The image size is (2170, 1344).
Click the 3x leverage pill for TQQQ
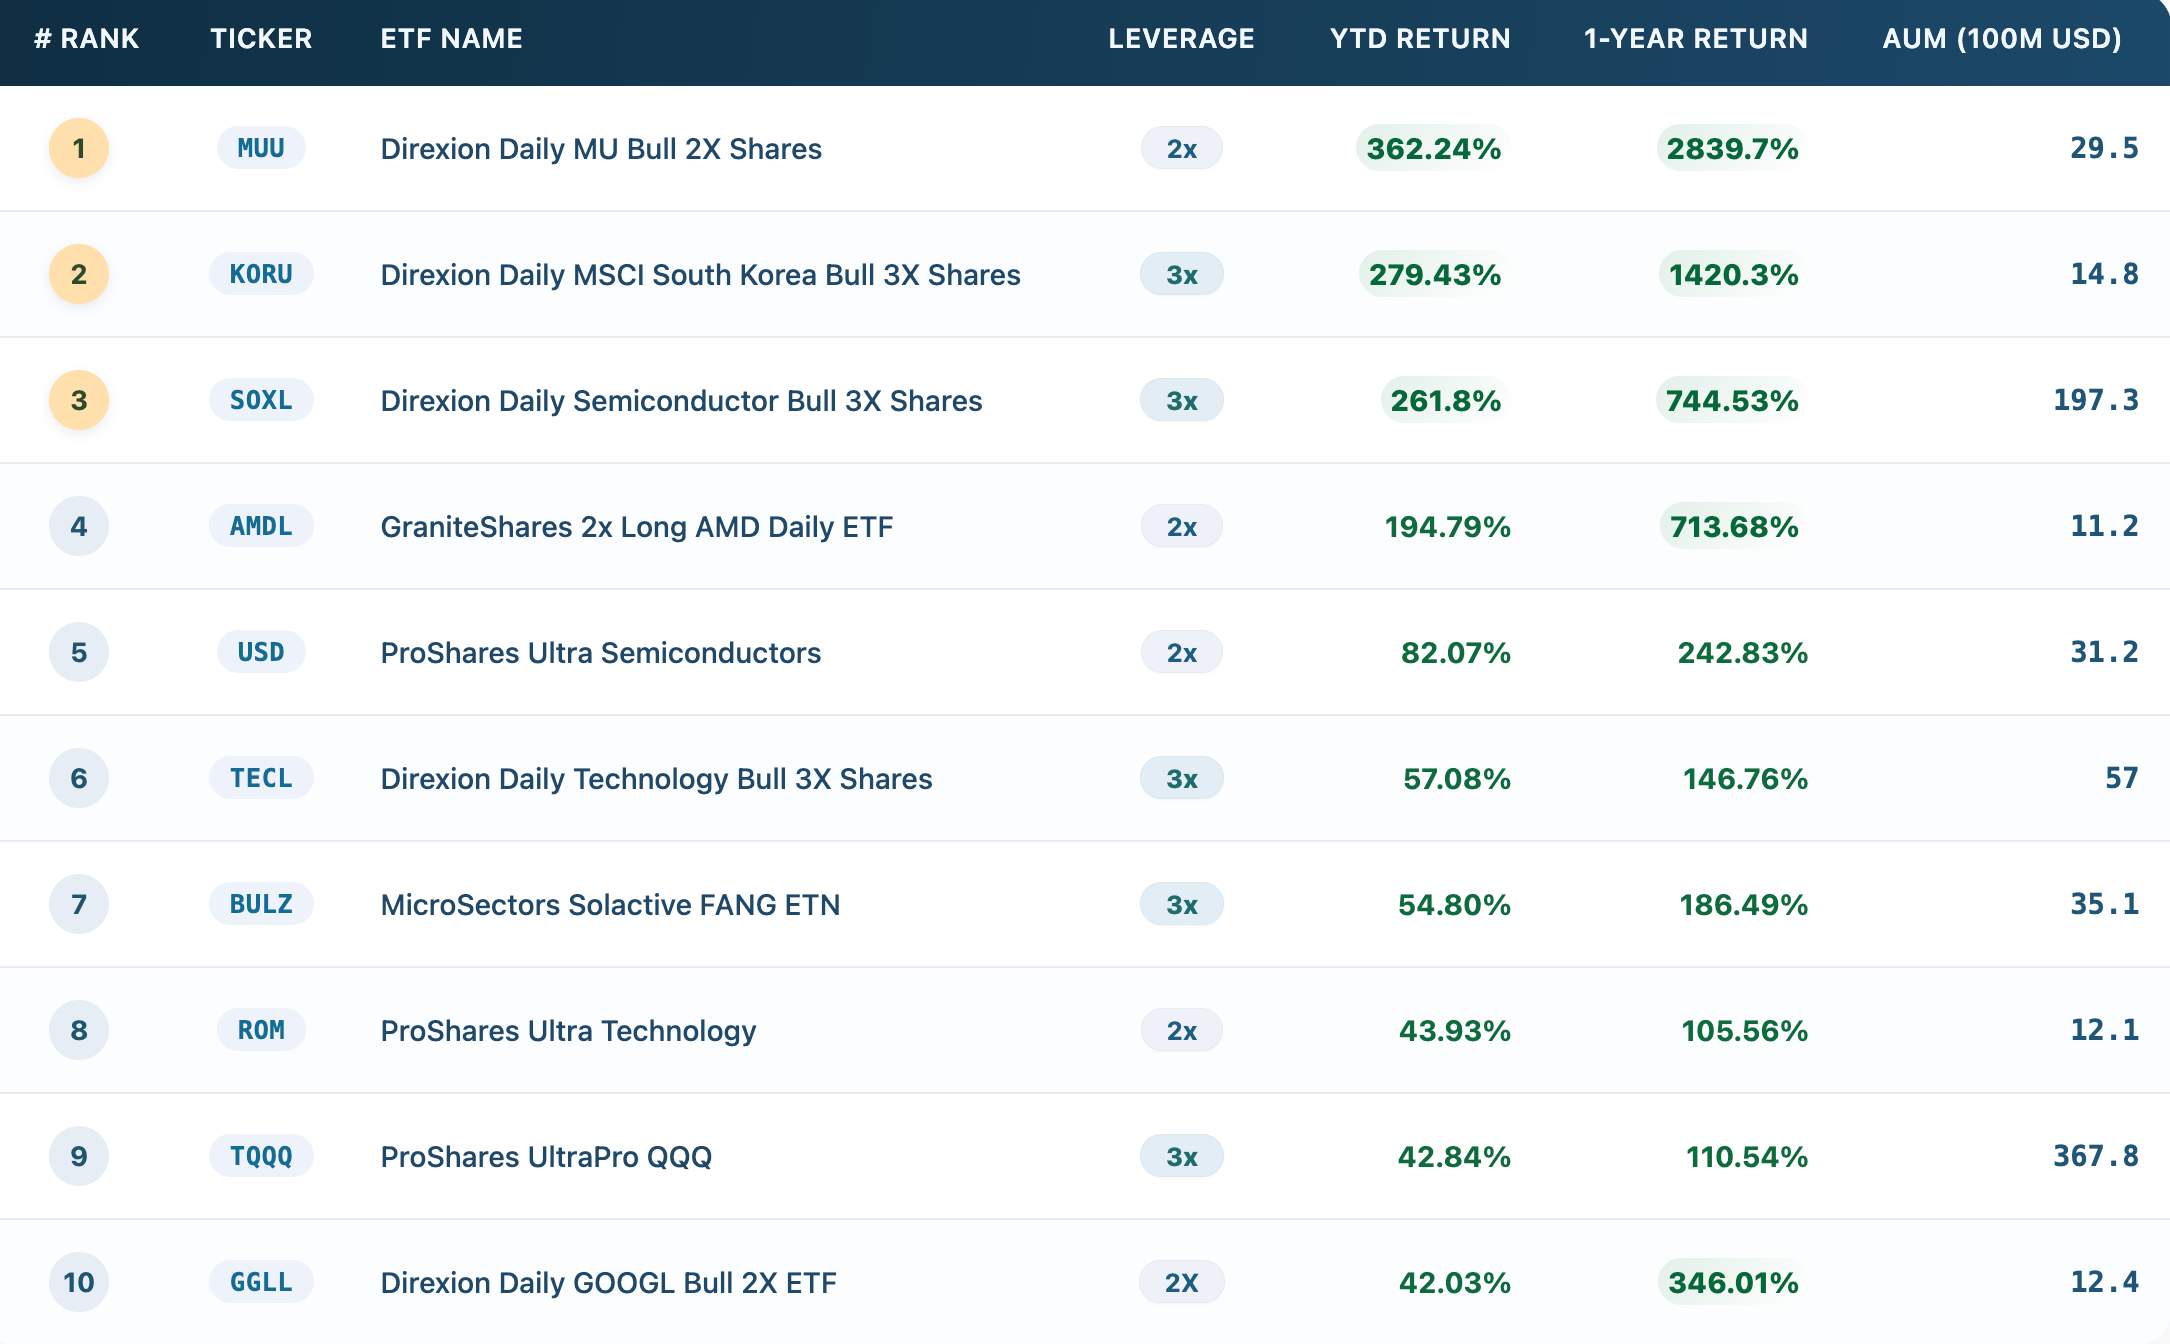(1181, 1157)
